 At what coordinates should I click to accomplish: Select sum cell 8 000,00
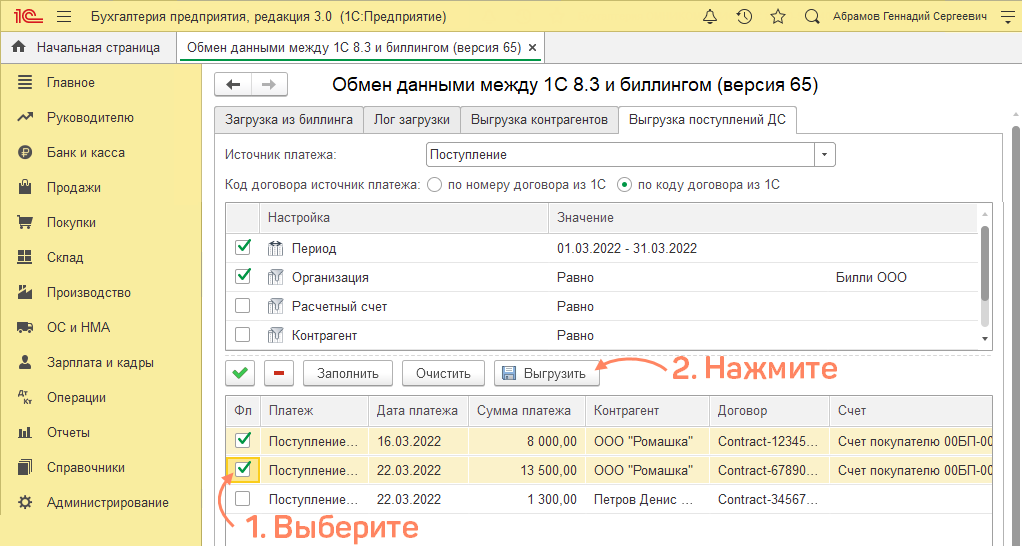point(527,441)
